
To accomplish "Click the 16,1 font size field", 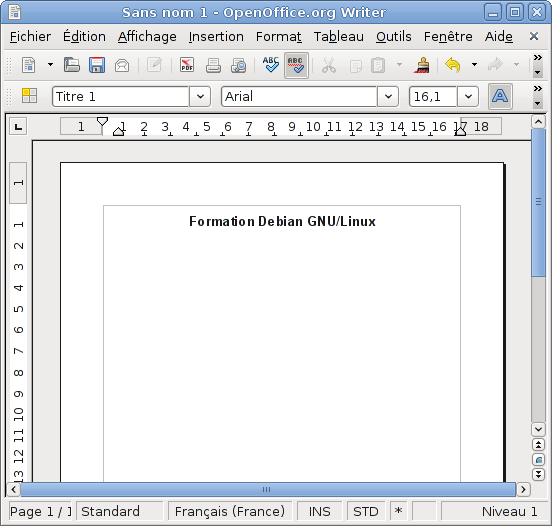I will 433,96.
